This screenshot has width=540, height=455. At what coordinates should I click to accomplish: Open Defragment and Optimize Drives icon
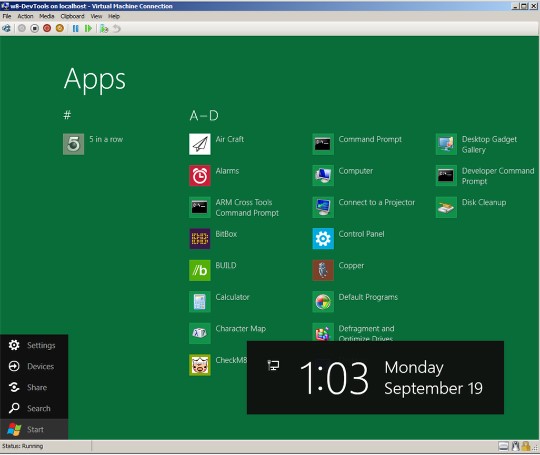tap(323, 332)
